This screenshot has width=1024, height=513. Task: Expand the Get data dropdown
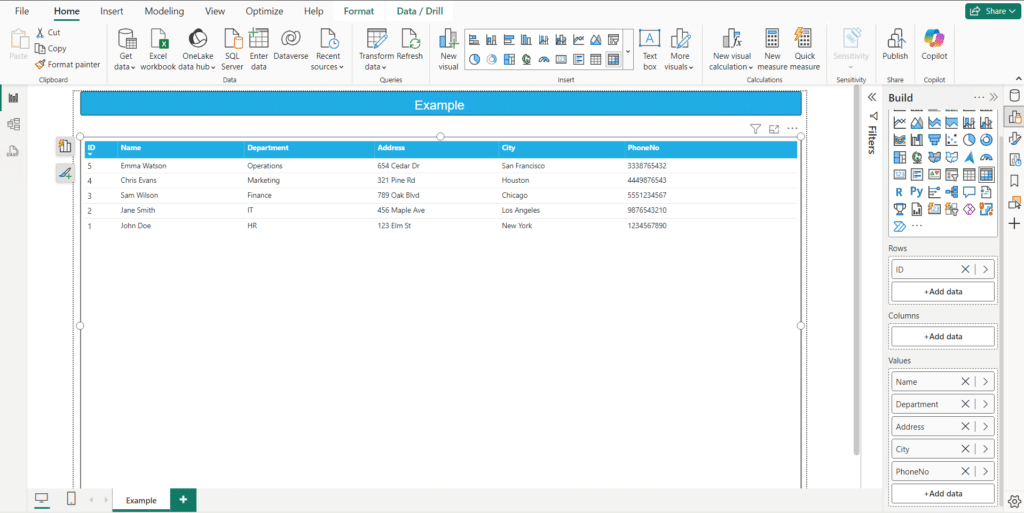126,67
